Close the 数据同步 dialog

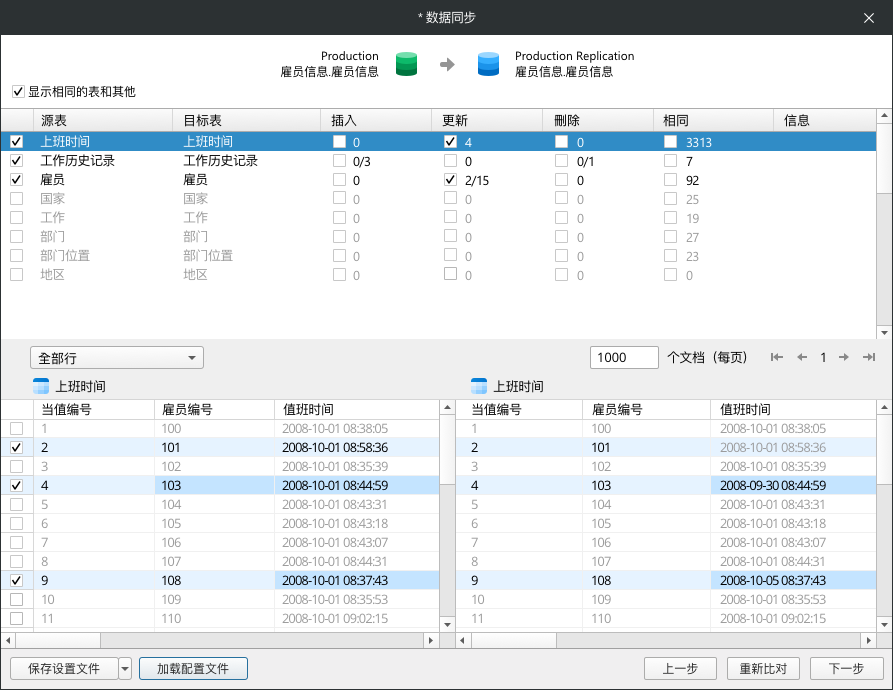869,18
